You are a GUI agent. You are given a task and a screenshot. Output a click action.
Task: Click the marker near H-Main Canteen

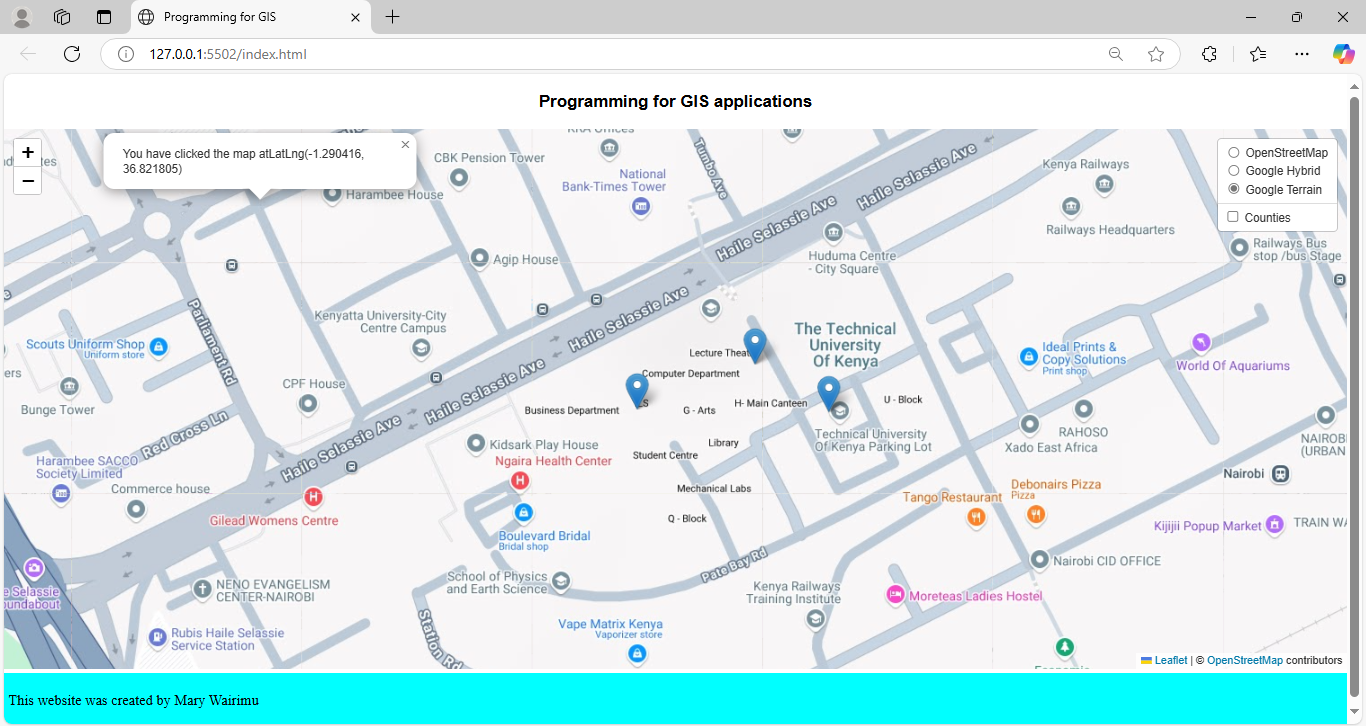coord(828,393)
